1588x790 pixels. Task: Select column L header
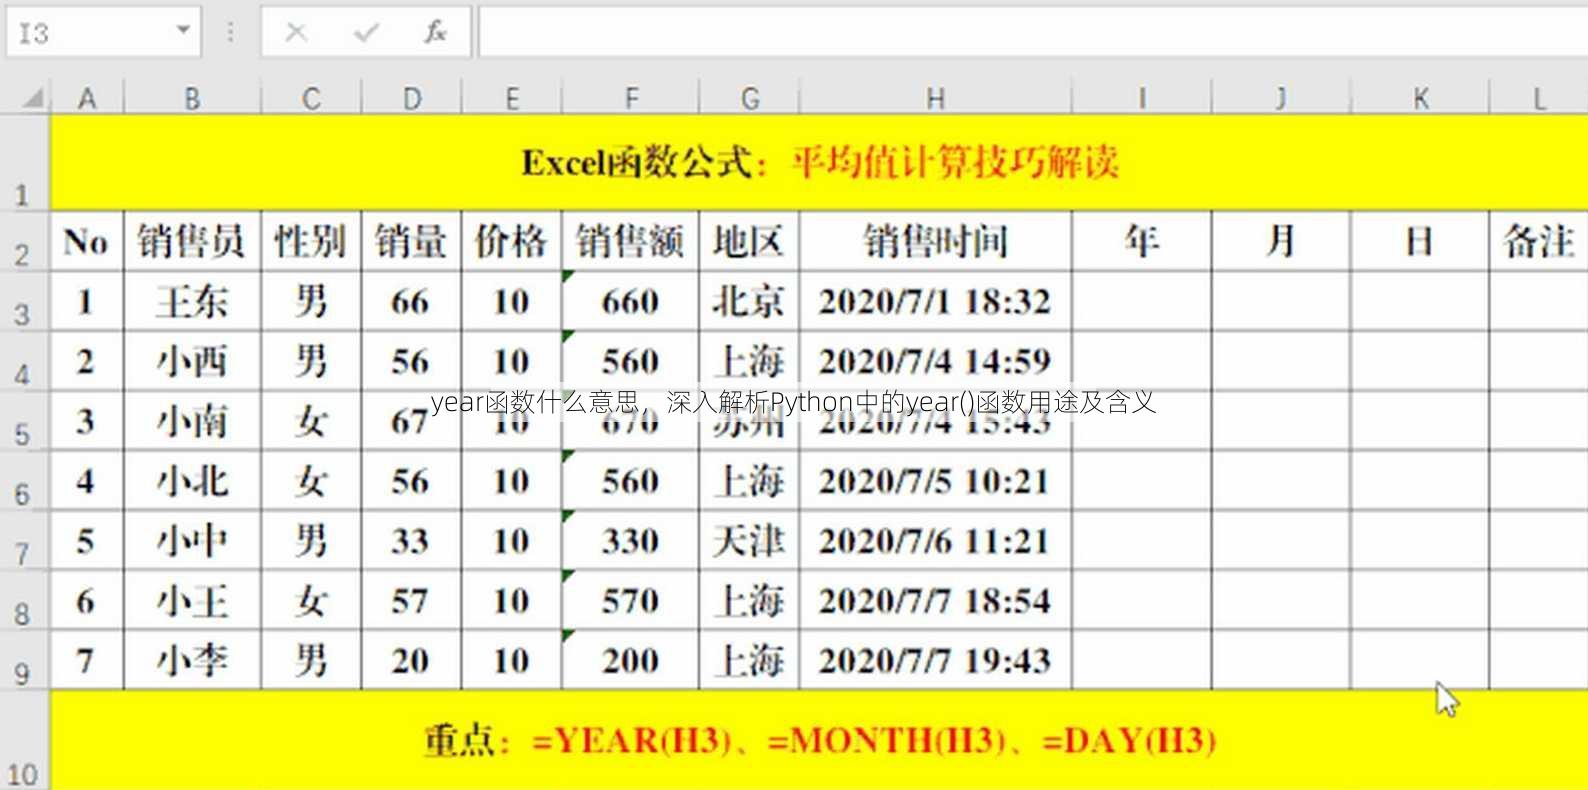[1539, 98]
